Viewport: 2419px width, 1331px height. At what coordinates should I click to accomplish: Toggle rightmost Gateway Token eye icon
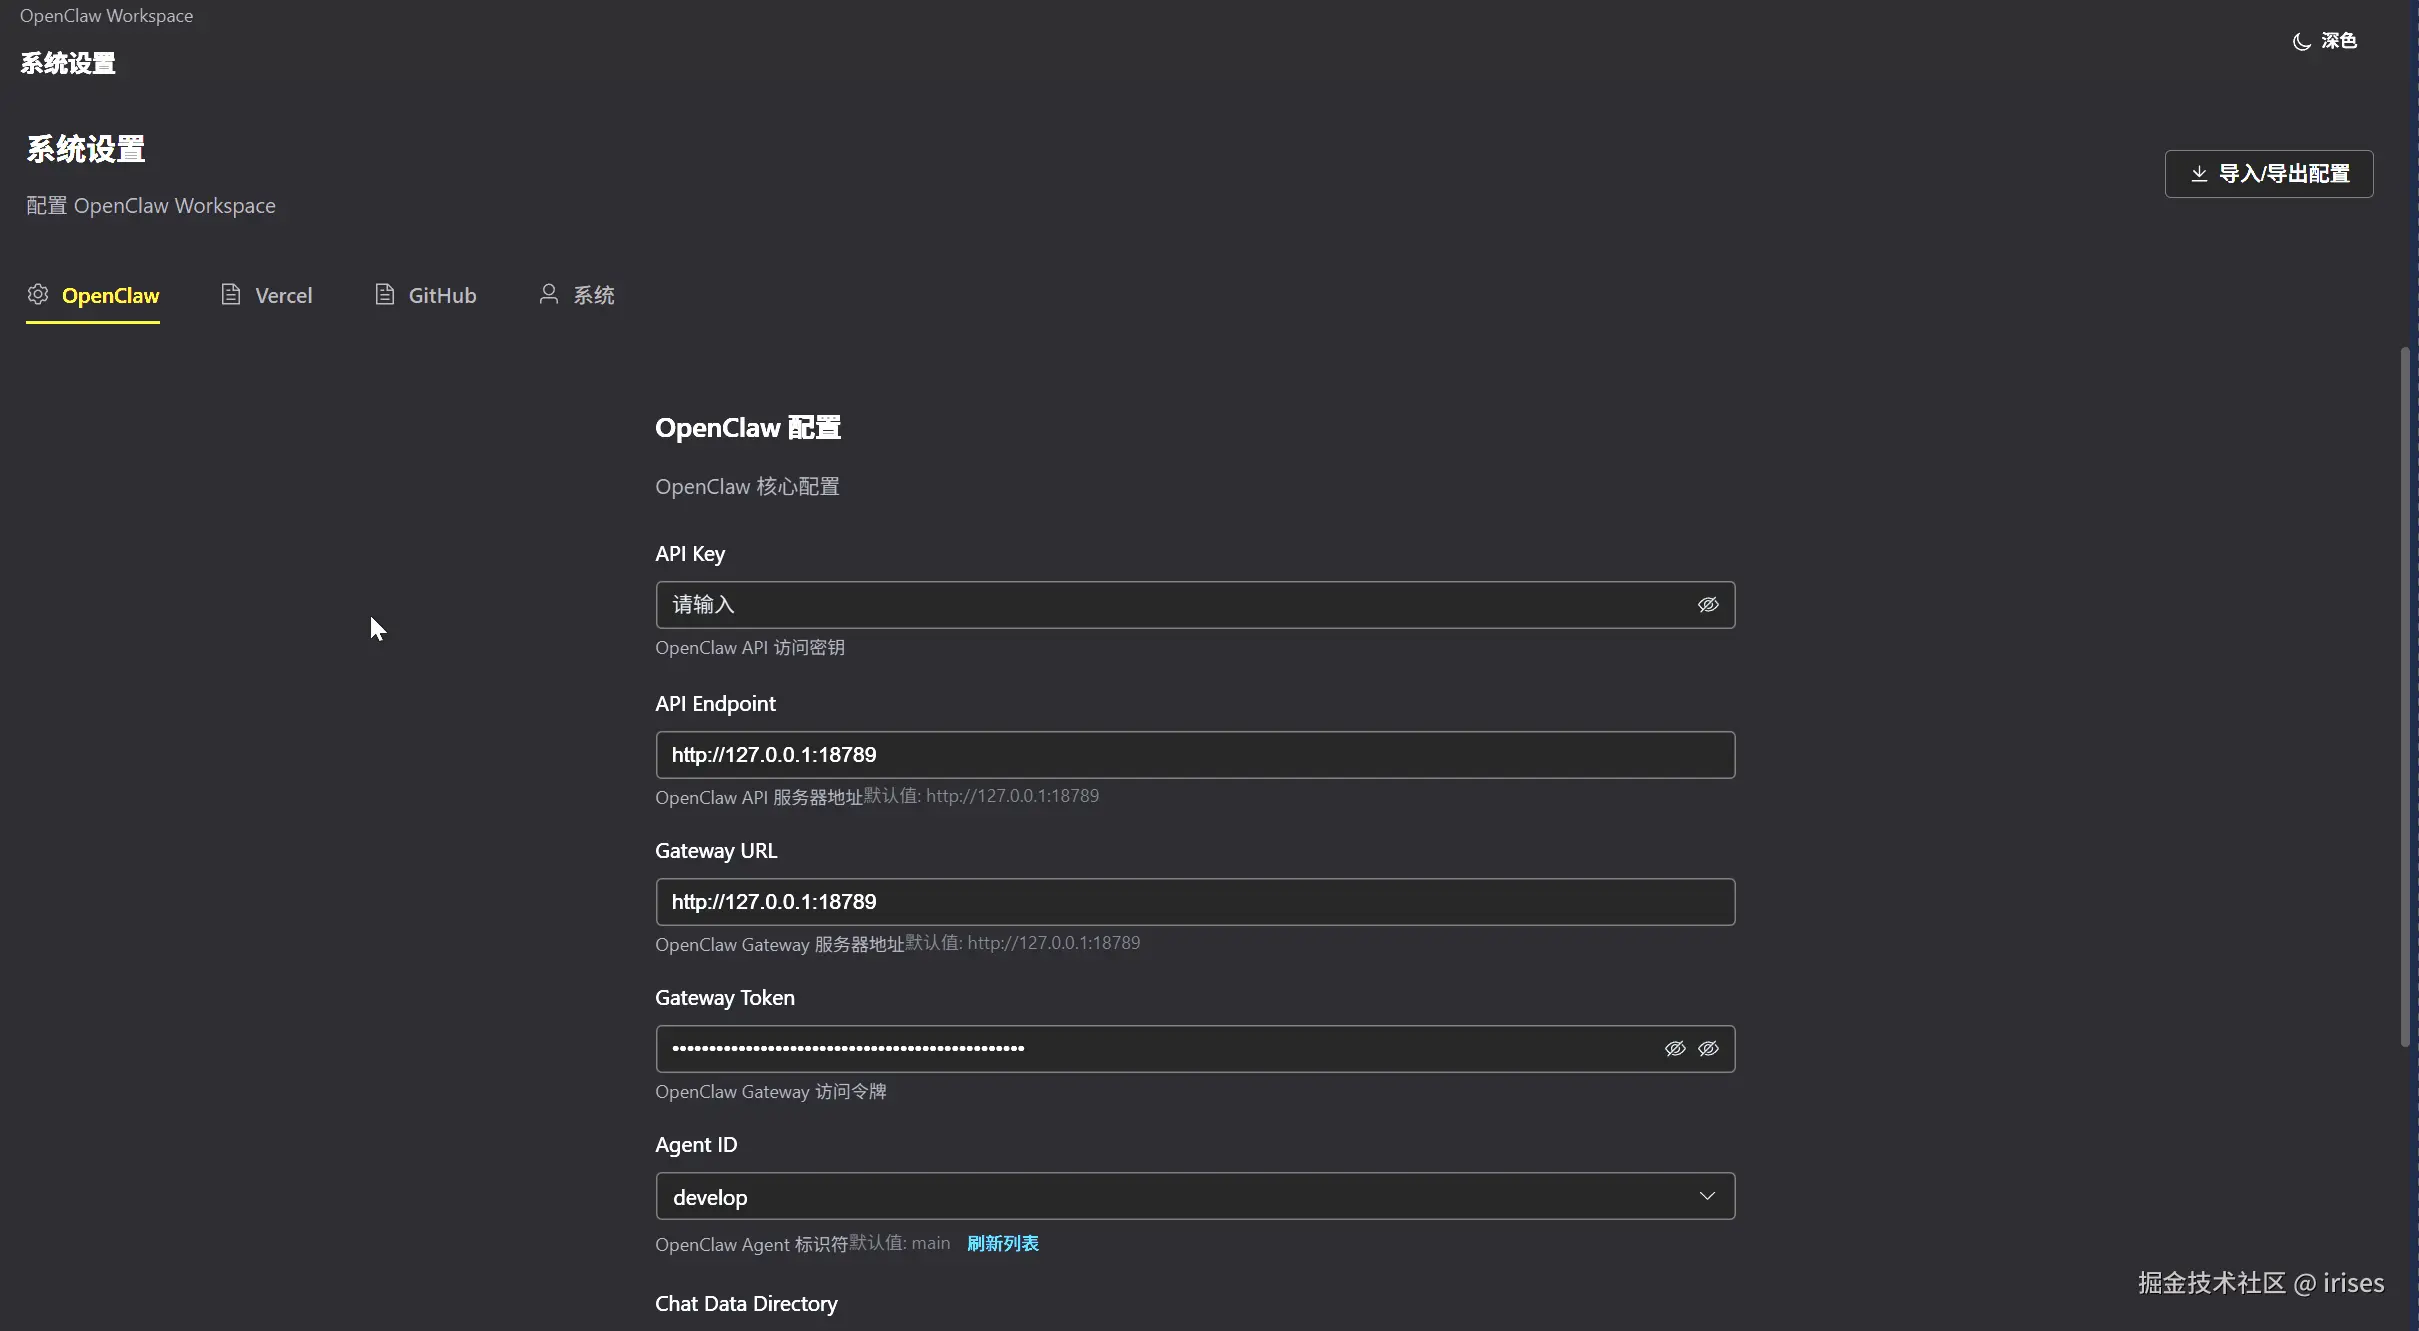[x=1708, y=1049]
